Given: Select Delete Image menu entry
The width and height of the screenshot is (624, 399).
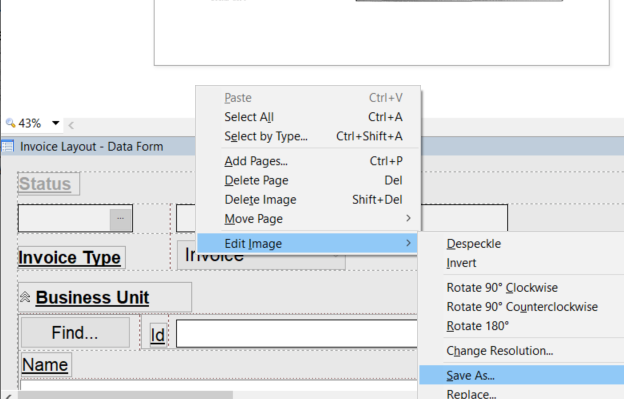Looking at the screenshot, I should tap(308, 200).
